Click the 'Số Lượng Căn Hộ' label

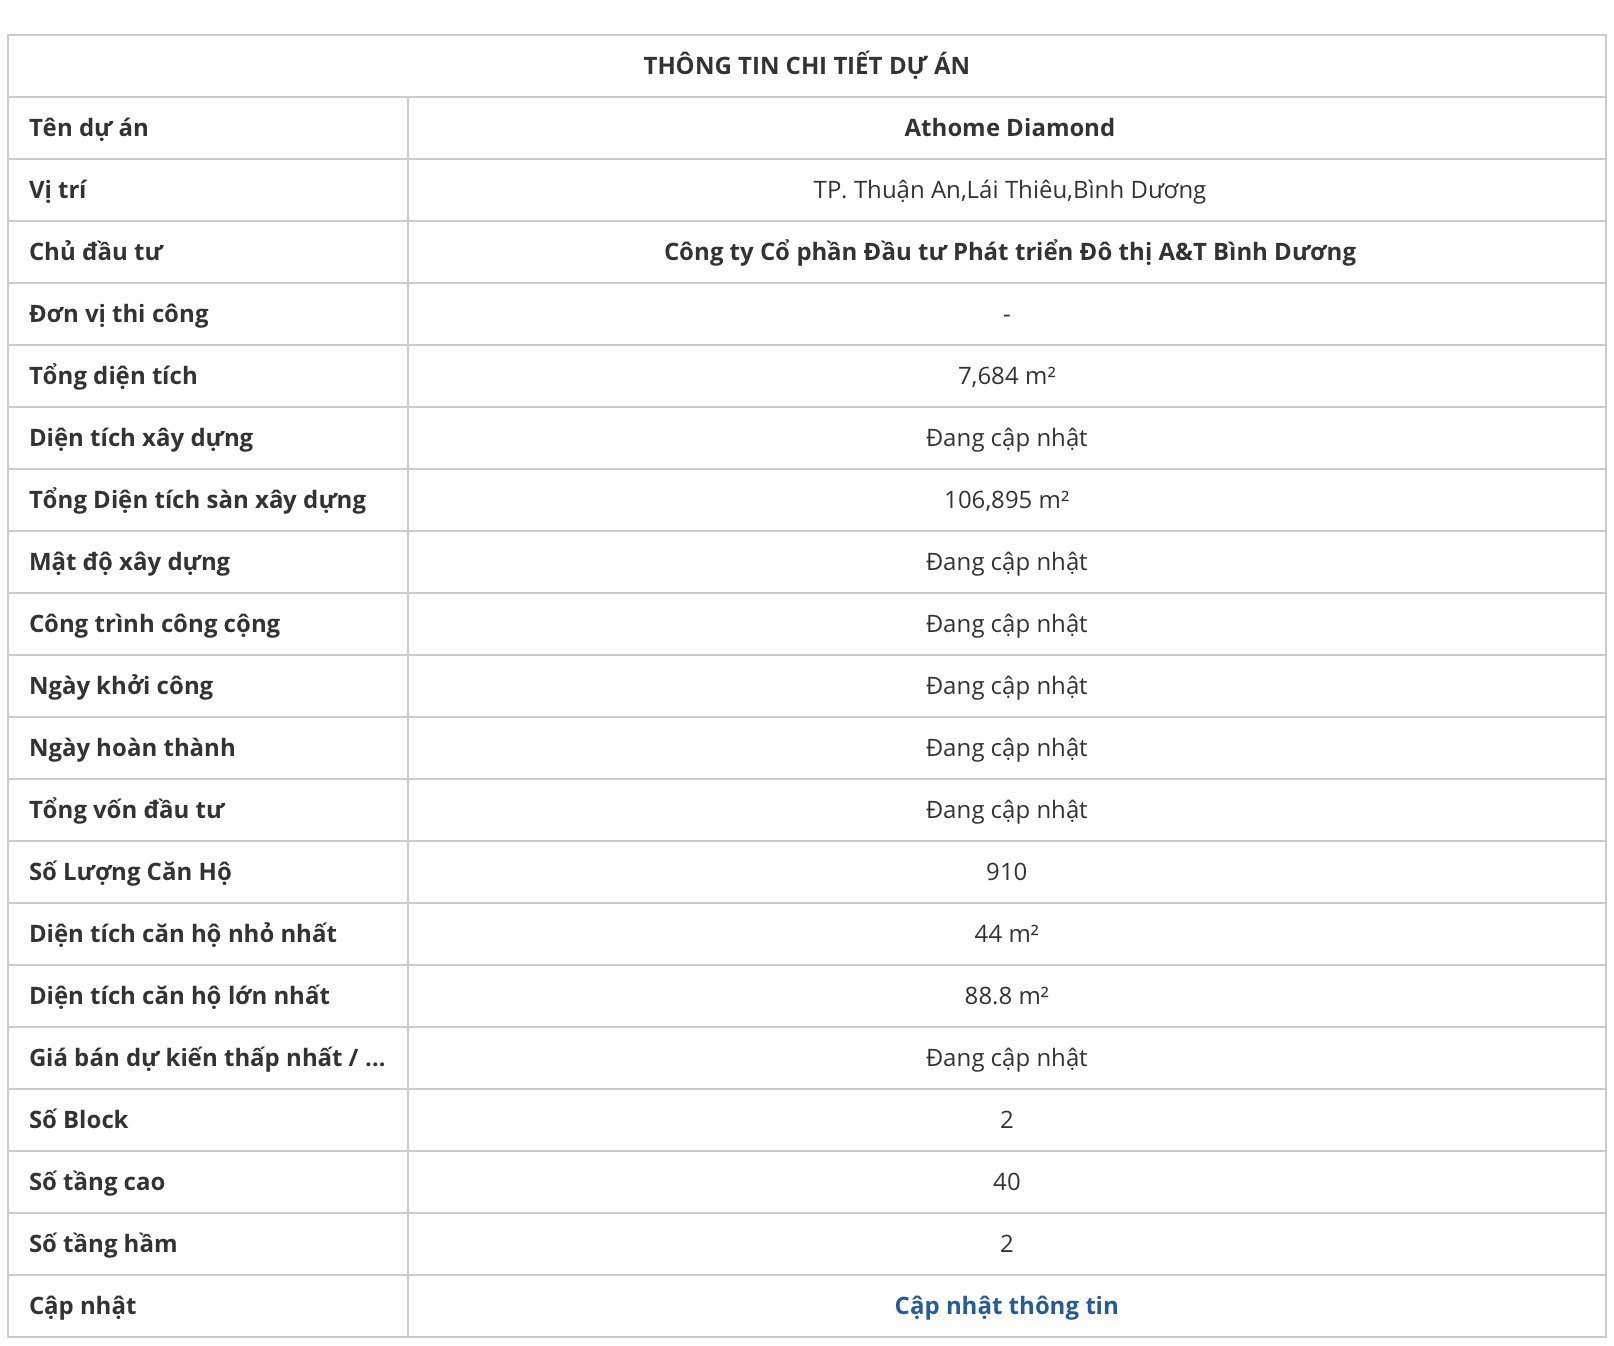click(130, 872)
